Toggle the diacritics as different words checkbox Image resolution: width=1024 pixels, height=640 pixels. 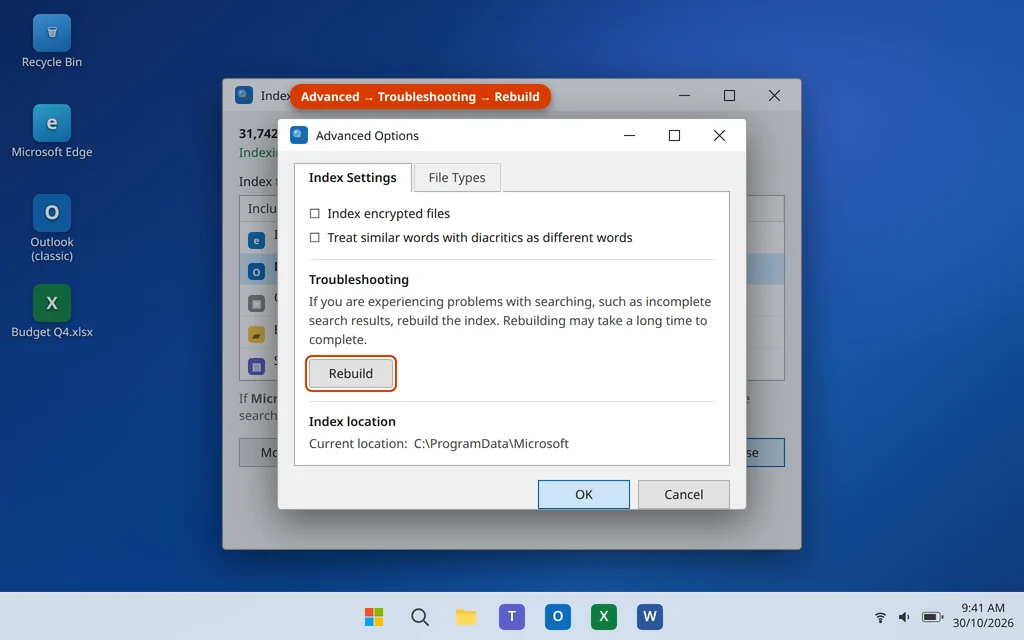[315, 238]
